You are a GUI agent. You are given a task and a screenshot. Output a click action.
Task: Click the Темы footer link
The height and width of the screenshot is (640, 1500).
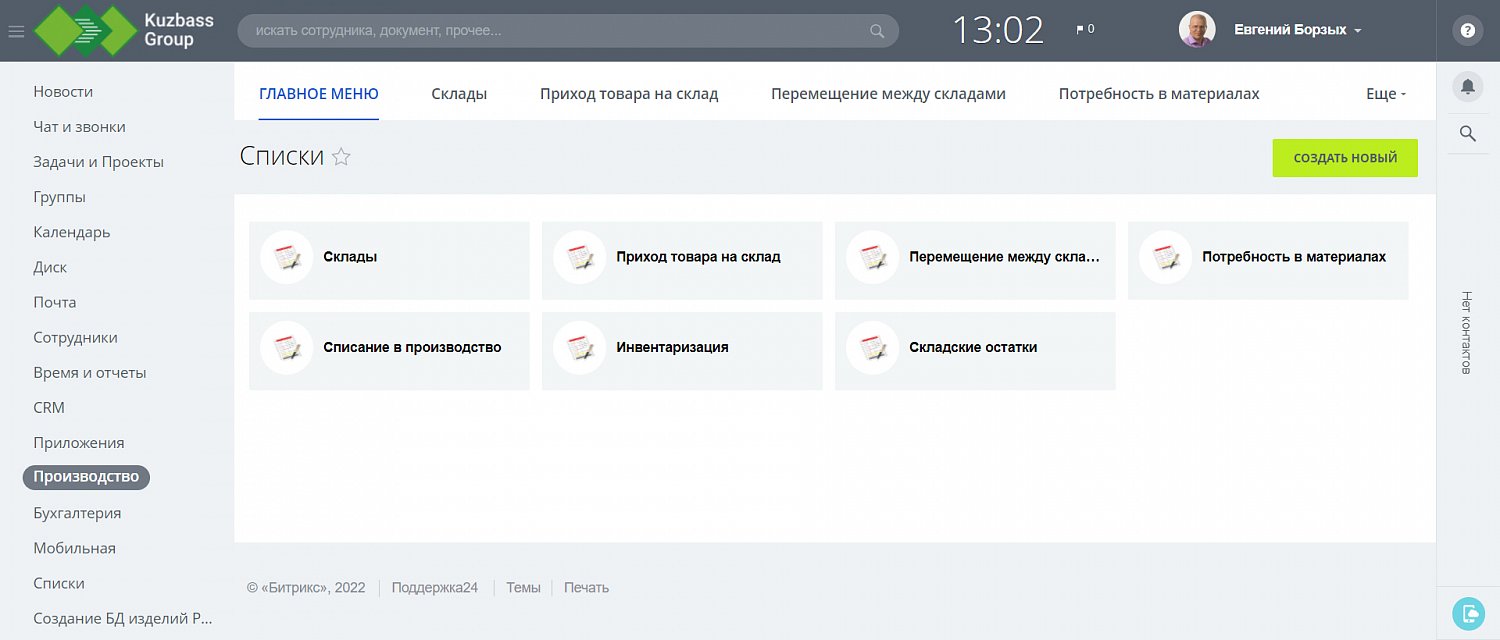pos(523,588)
